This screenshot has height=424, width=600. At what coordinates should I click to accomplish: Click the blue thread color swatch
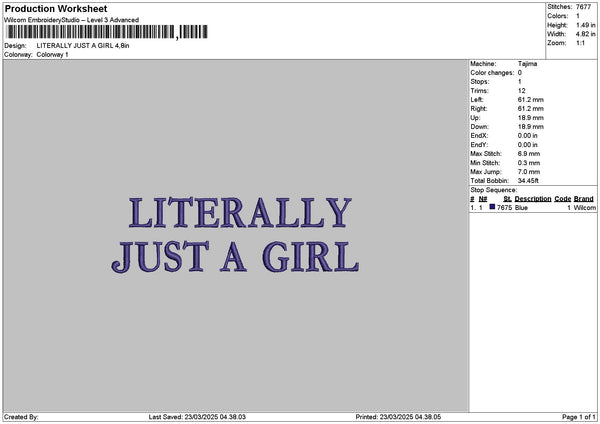coord(492,207)
